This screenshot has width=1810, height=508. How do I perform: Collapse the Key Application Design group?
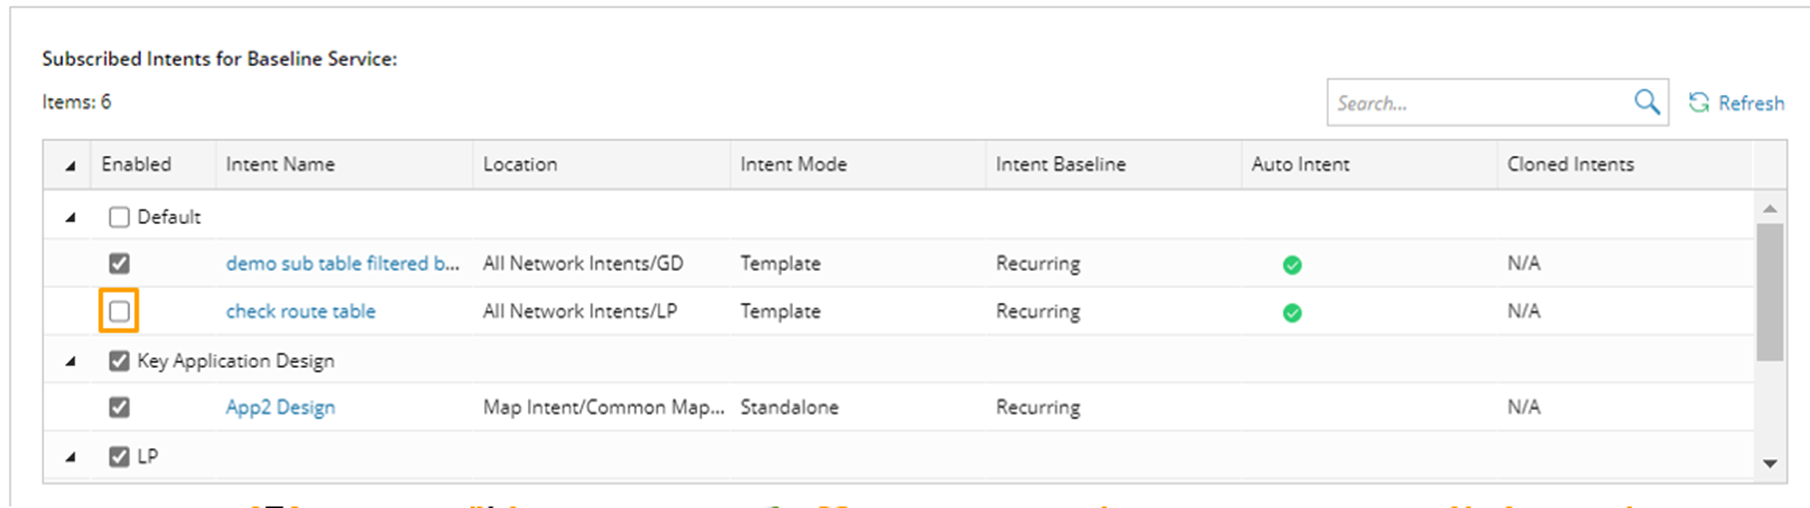(70, 362)
